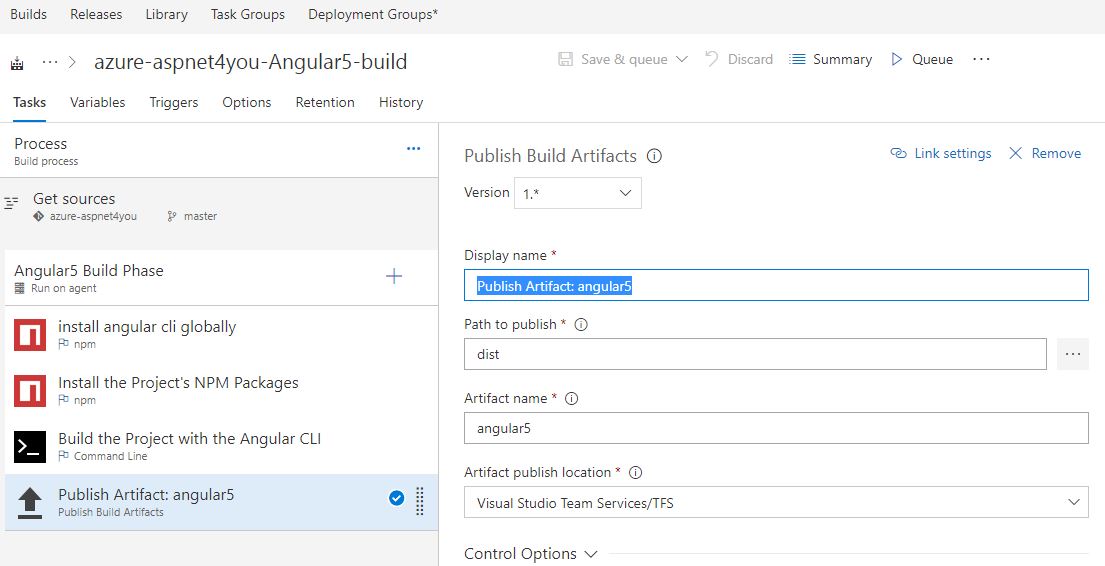Click the Queue play icon
The width and height of the screenshot is (1105, 566).
coord(896,59)
